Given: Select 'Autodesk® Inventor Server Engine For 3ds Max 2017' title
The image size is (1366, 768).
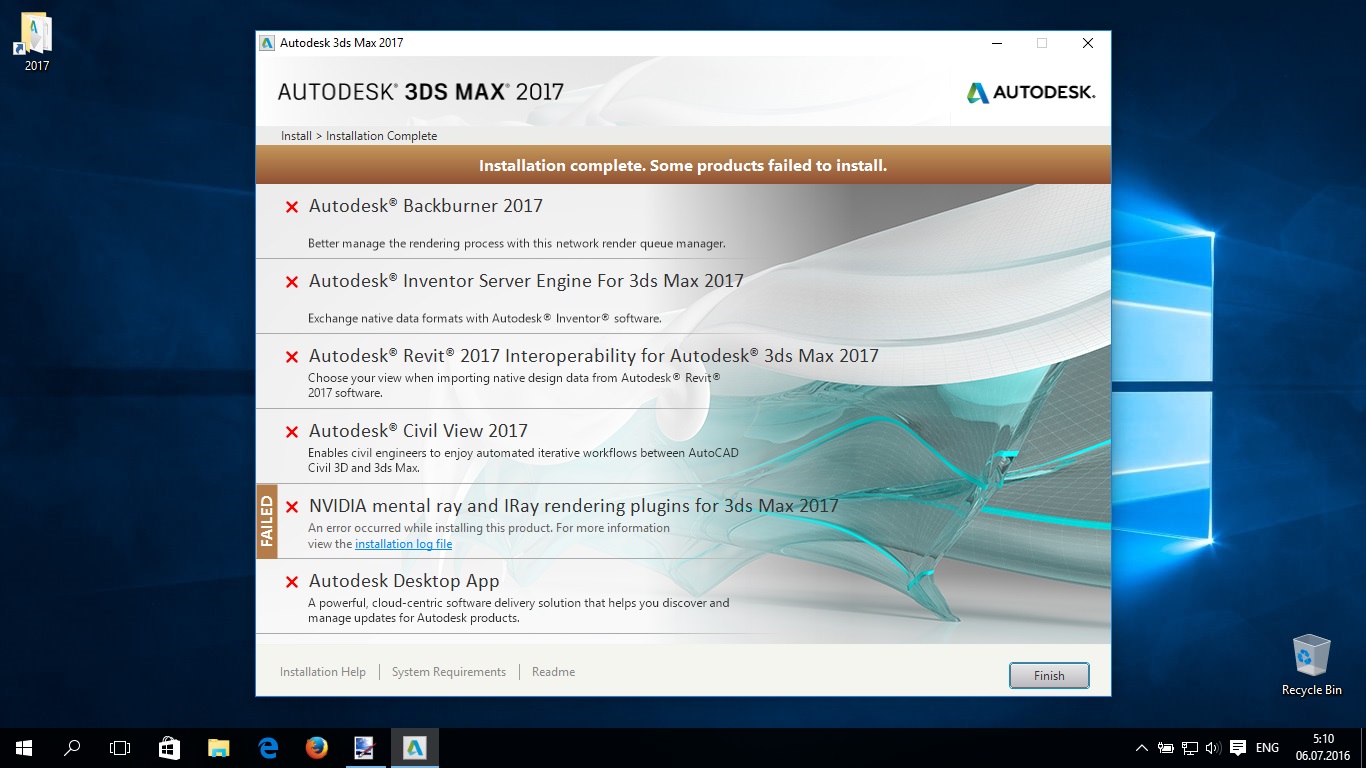Looking at the screenshot, I should point(526,281).
